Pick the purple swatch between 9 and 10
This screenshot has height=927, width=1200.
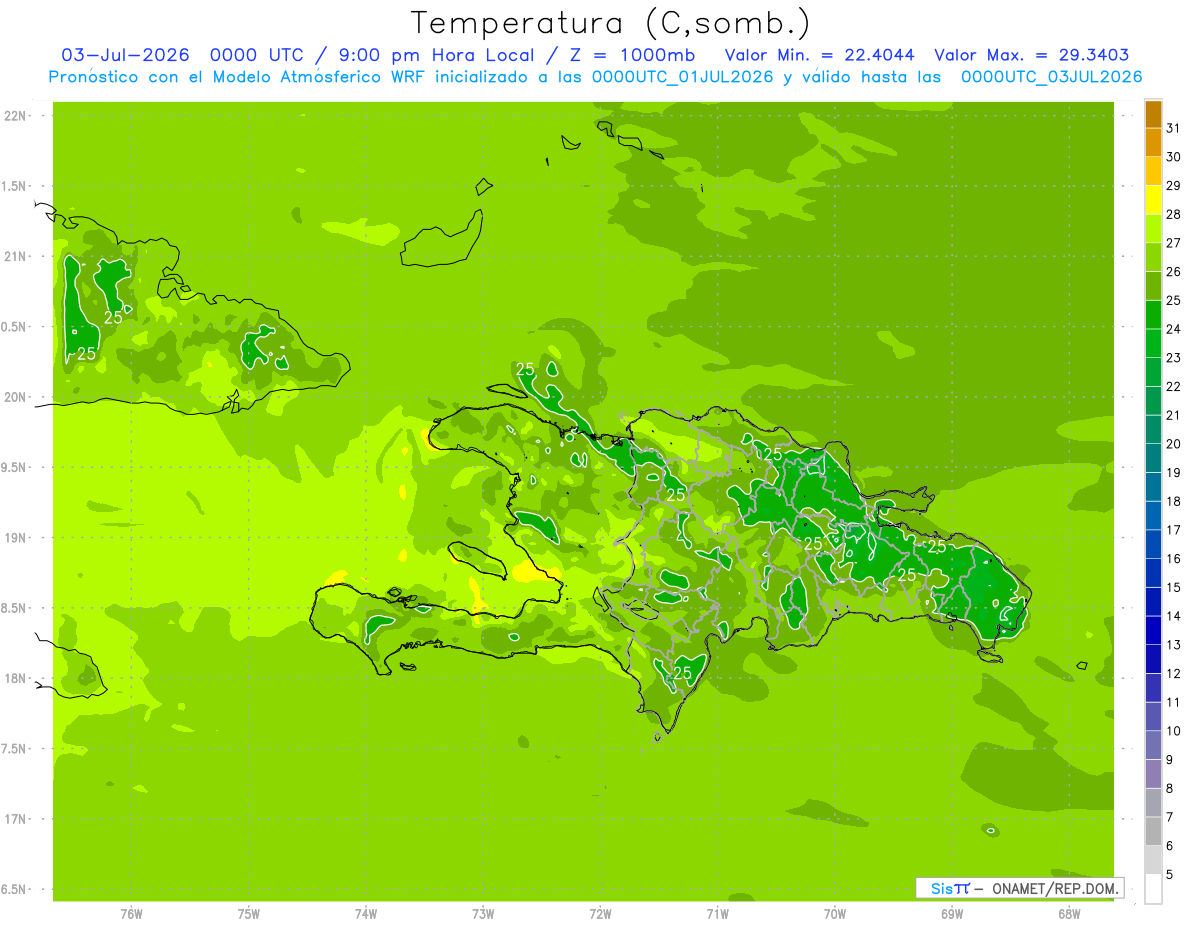point(1154,746)
